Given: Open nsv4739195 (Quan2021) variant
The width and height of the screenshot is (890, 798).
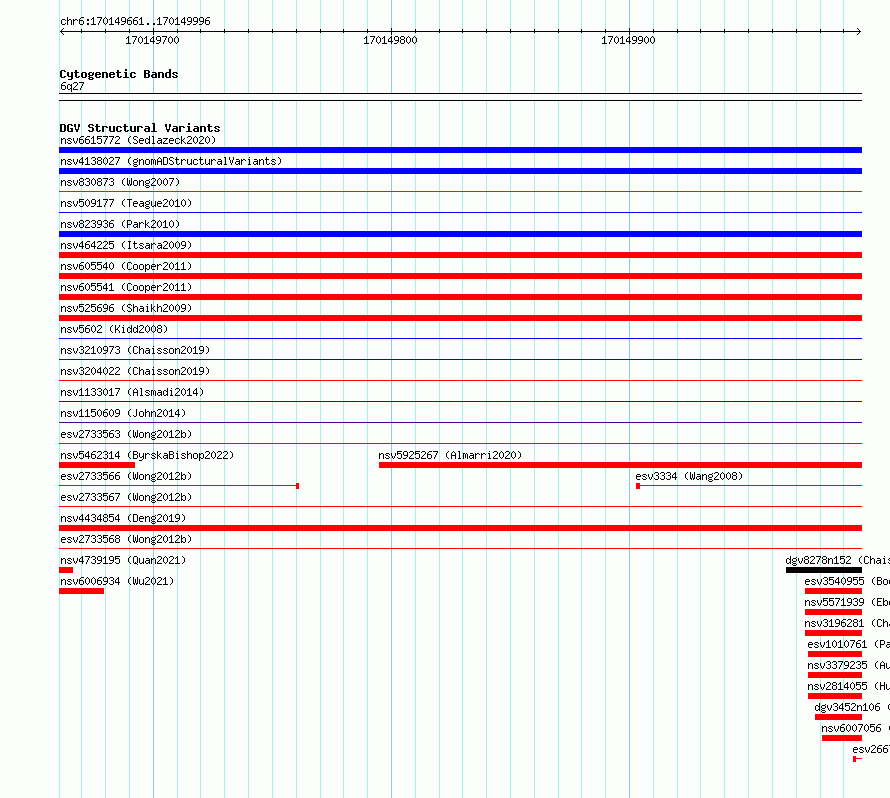Looking at the screenshot, I should click(x=123, y=560).
